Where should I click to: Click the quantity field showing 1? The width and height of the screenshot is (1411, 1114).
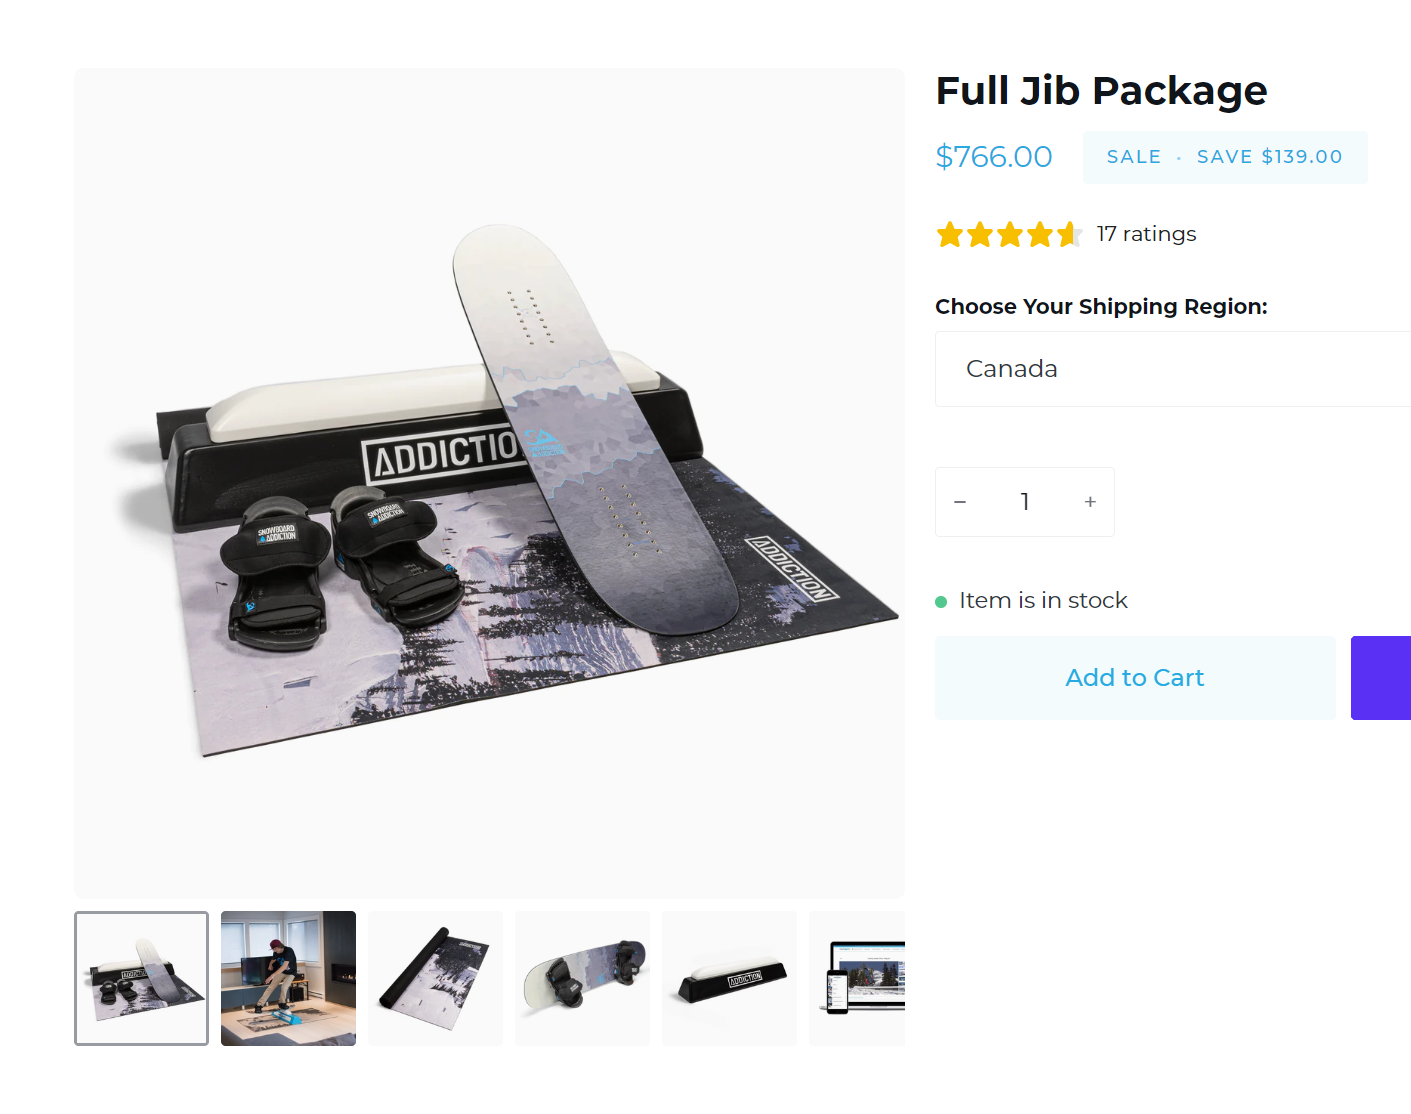1025,502
